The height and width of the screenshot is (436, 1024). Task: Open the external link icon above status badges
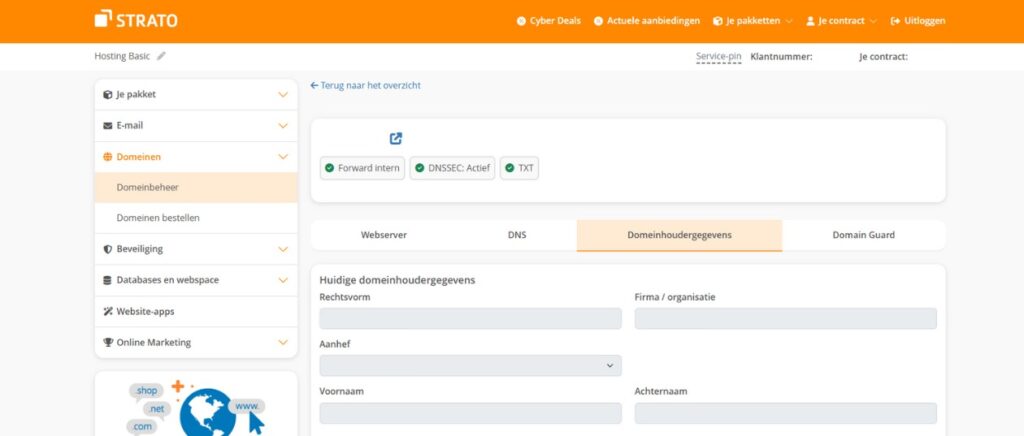396,139
